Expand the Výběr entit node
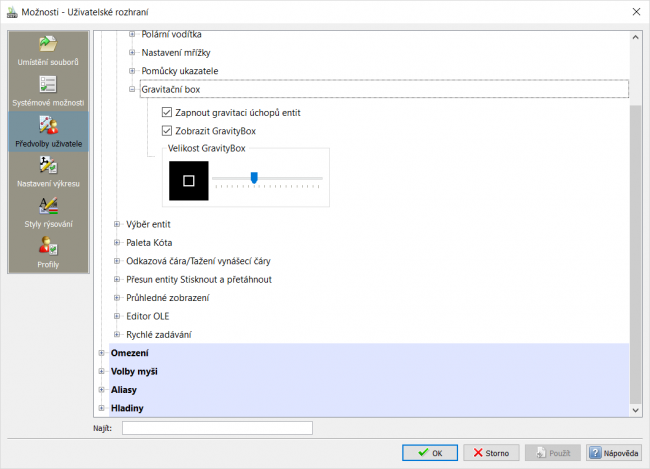Viewport: 650px width, 469px height. [x=117, y=224]
